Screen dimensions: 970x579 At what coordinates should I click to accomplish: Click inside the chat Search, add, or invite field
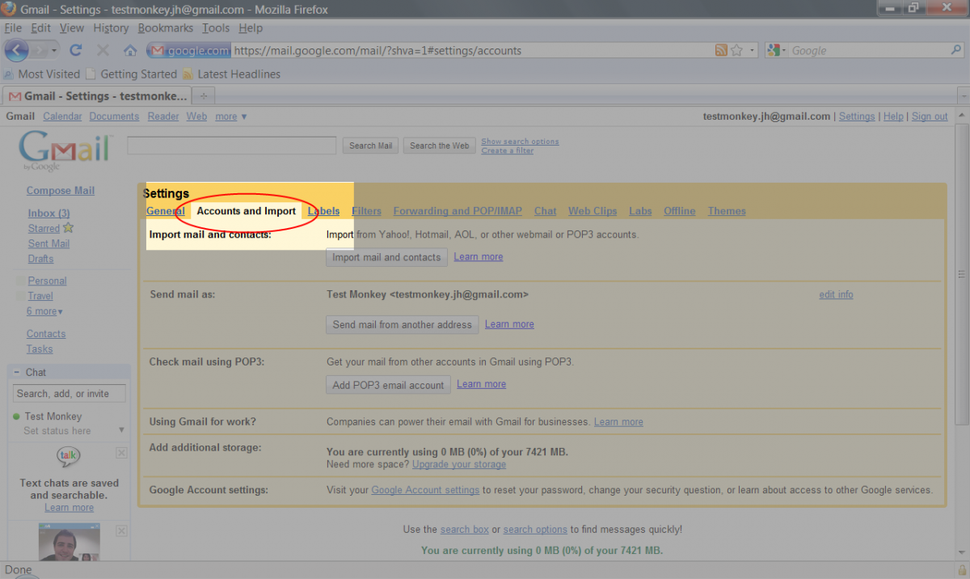(x=68, y=394)
